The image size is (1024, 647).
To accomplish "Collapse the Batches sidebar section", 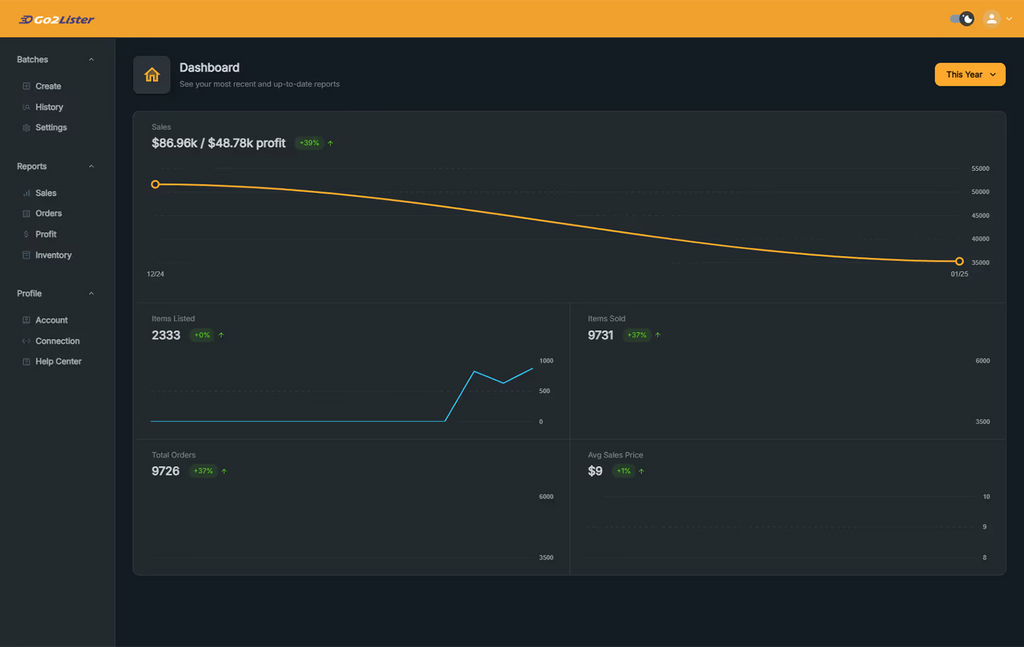I will coord(91,60).
